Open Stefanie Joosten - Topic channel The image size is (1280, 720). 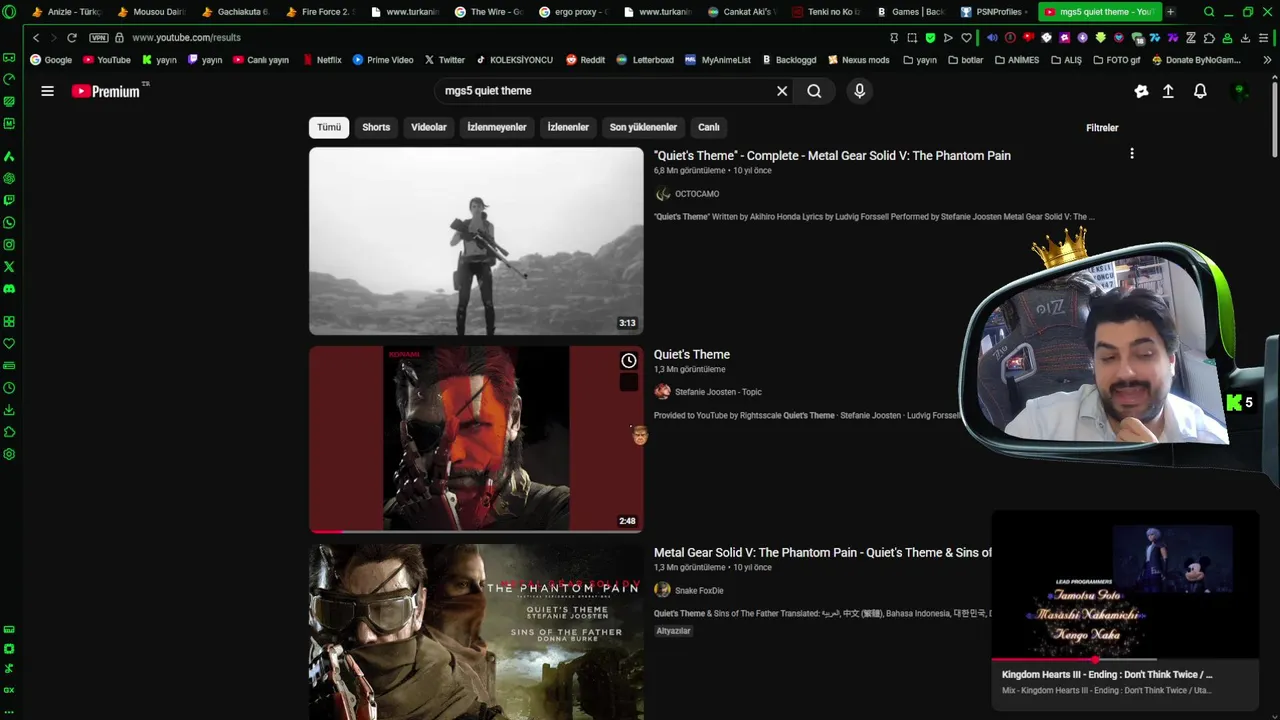click(718, 392)
